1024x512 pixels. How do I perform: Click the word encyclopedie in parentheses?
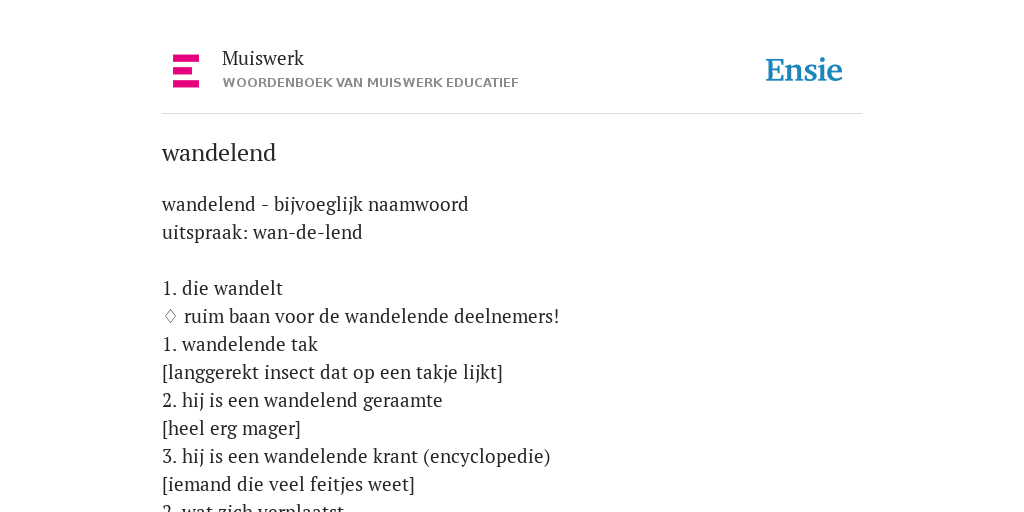click(487, 457)
